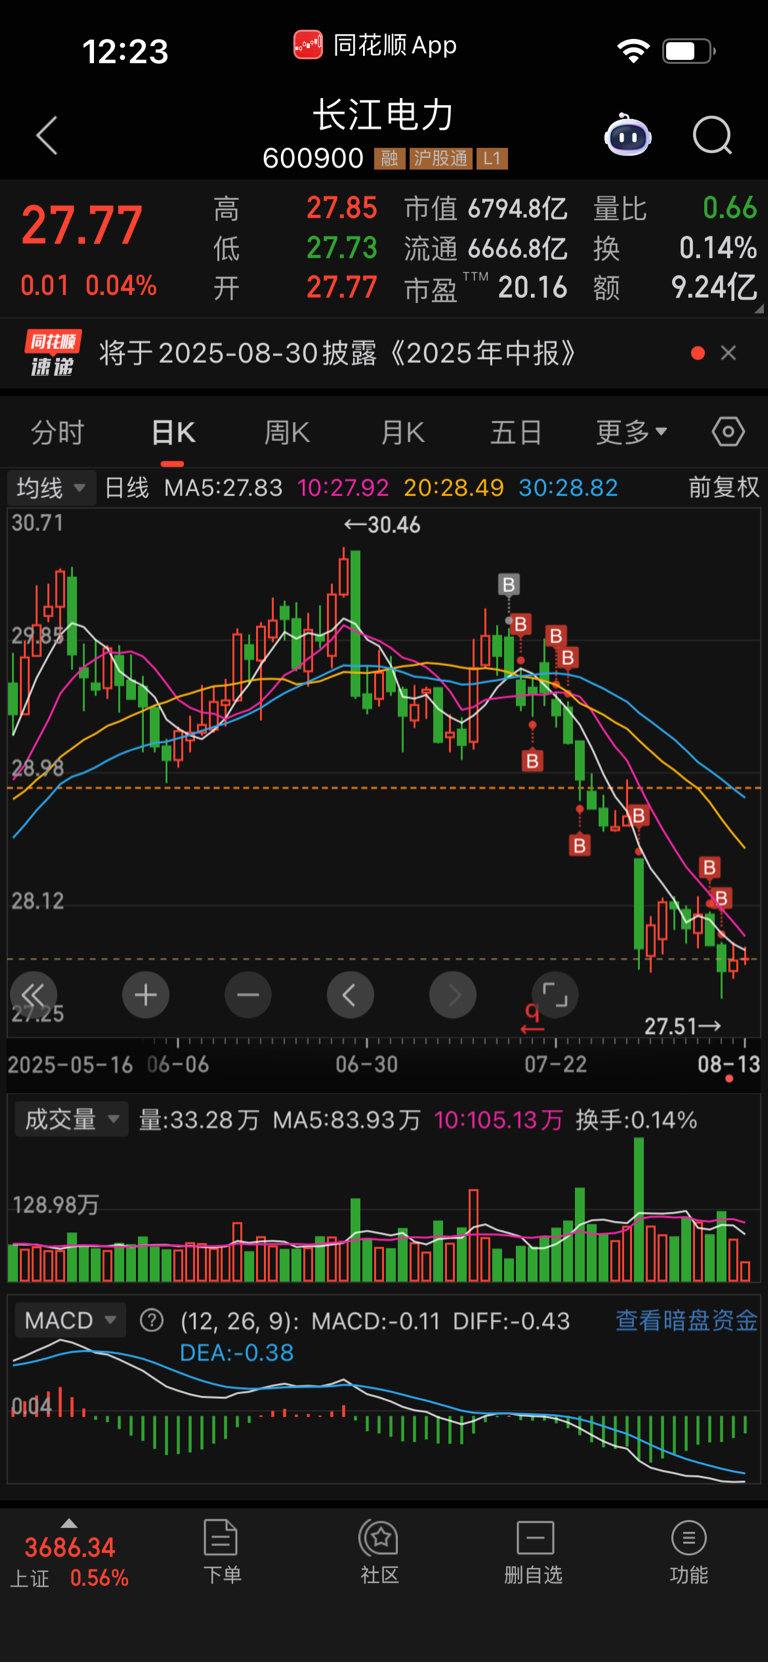Screen dimensions: 768x1663
Task: Tap 量:33.28万 volume label
Action: [x=199, y=1120]
